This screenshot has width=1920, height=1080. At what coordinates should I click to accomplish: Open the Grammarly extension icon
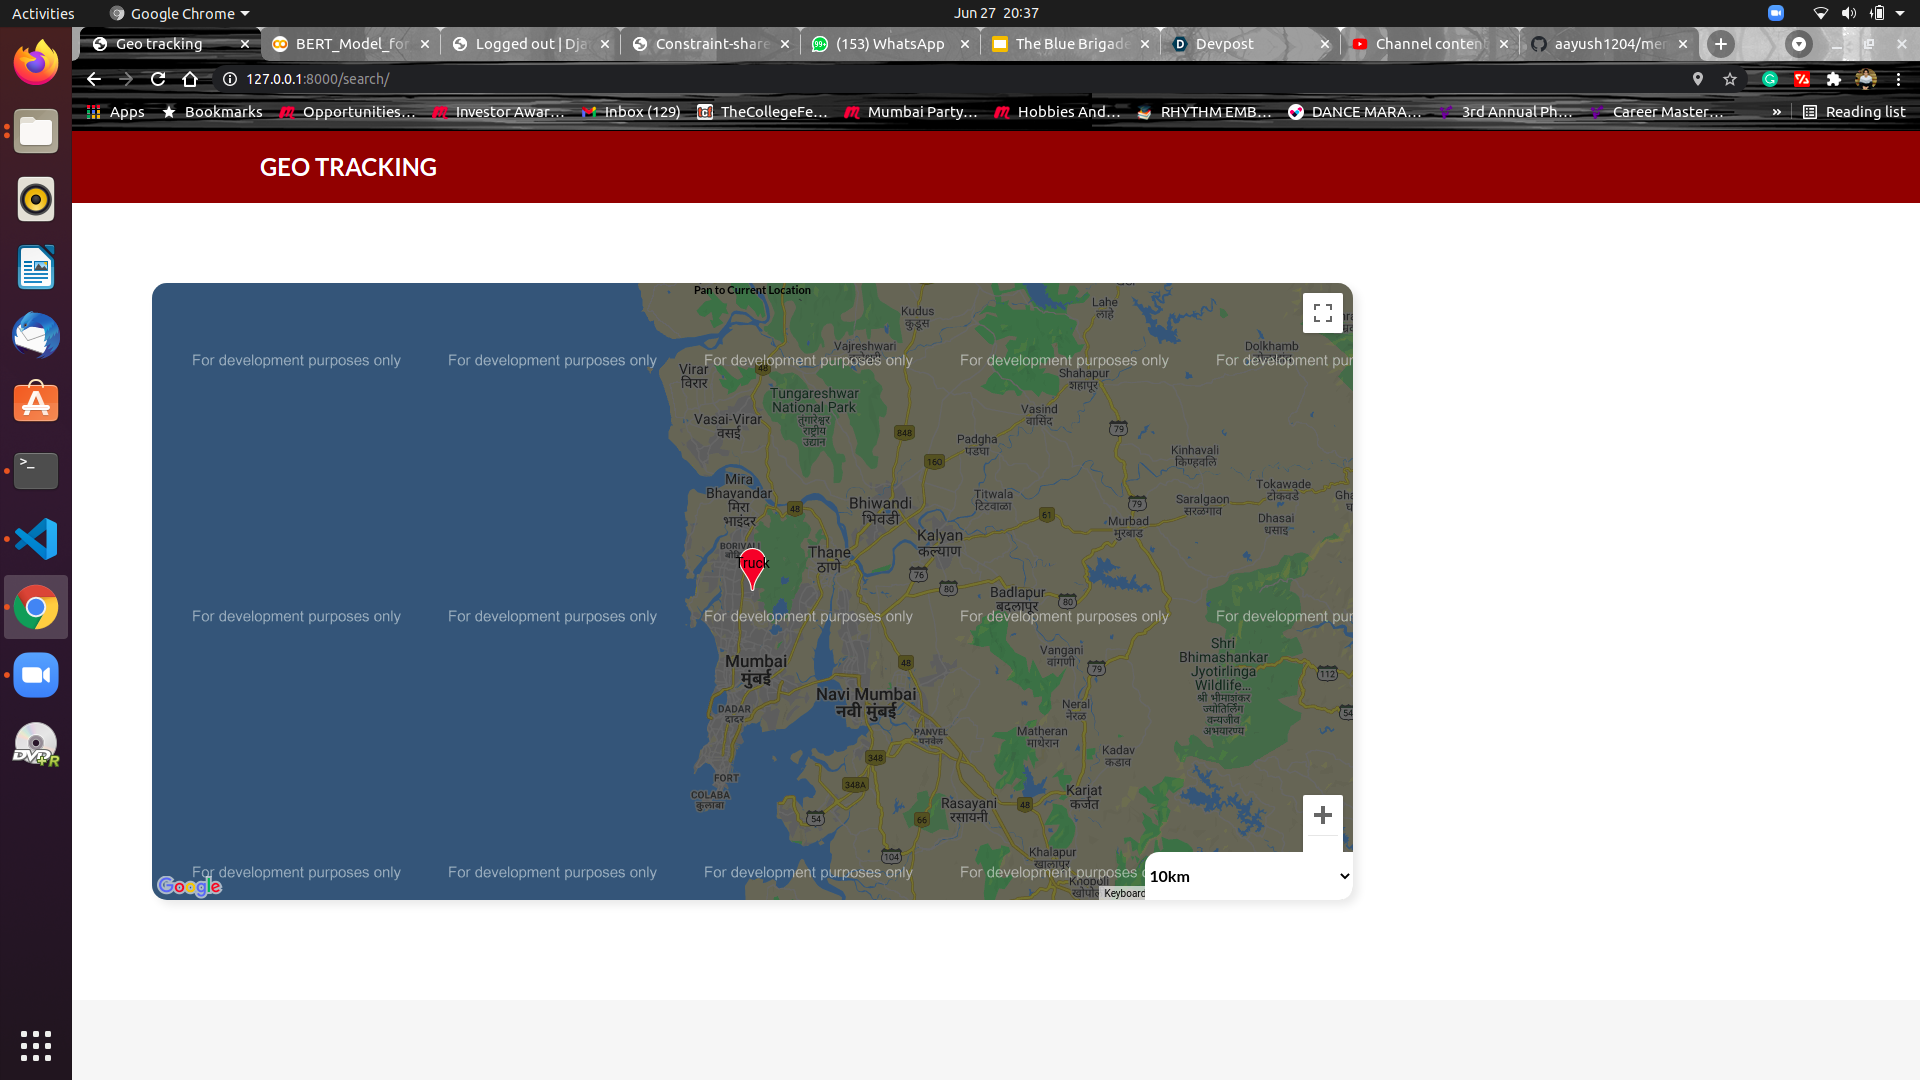click(x=1769, y=79)
